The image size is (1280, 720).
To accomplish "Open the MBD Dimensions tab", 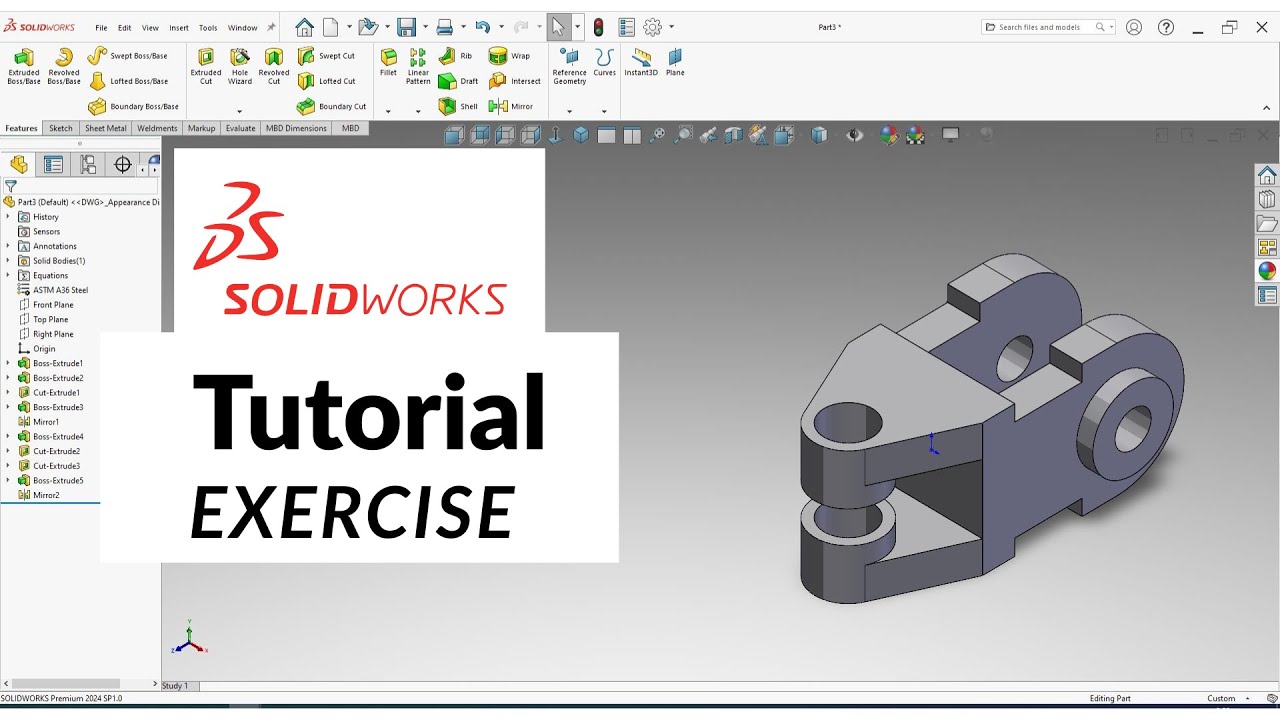I will 296,128.
